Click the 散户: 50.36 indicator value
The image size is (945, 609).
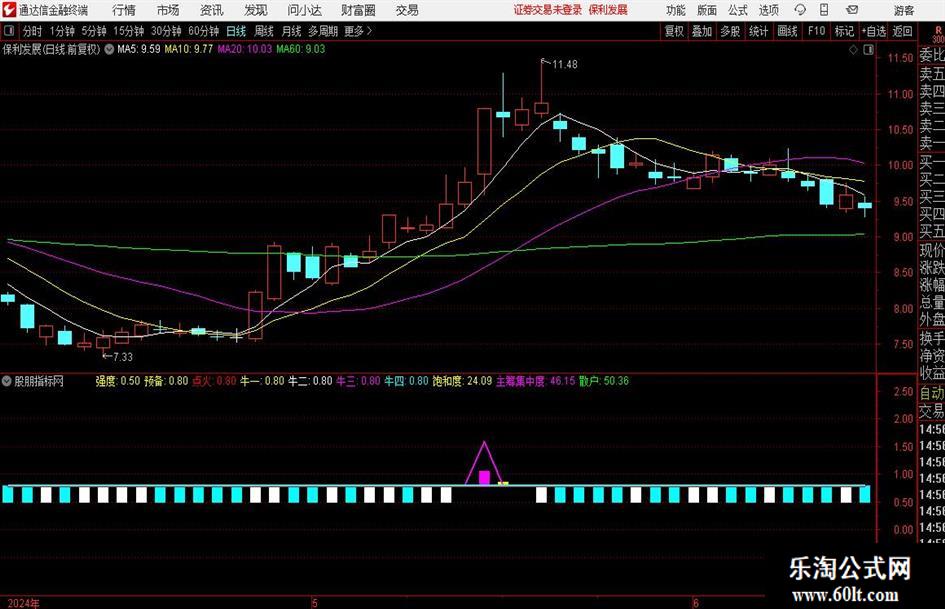pos(604,381)
